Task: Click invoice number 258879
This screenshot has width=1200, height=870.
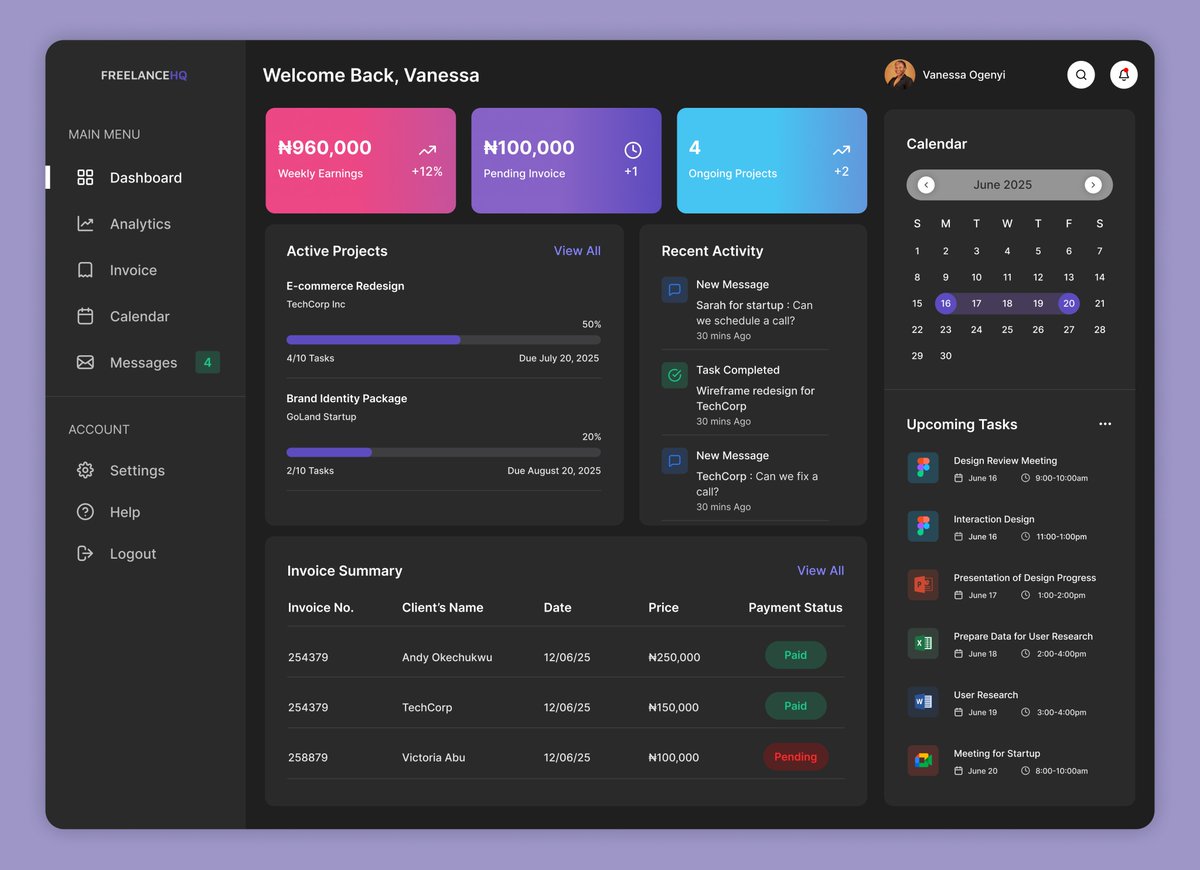Action: coord(308,757)
